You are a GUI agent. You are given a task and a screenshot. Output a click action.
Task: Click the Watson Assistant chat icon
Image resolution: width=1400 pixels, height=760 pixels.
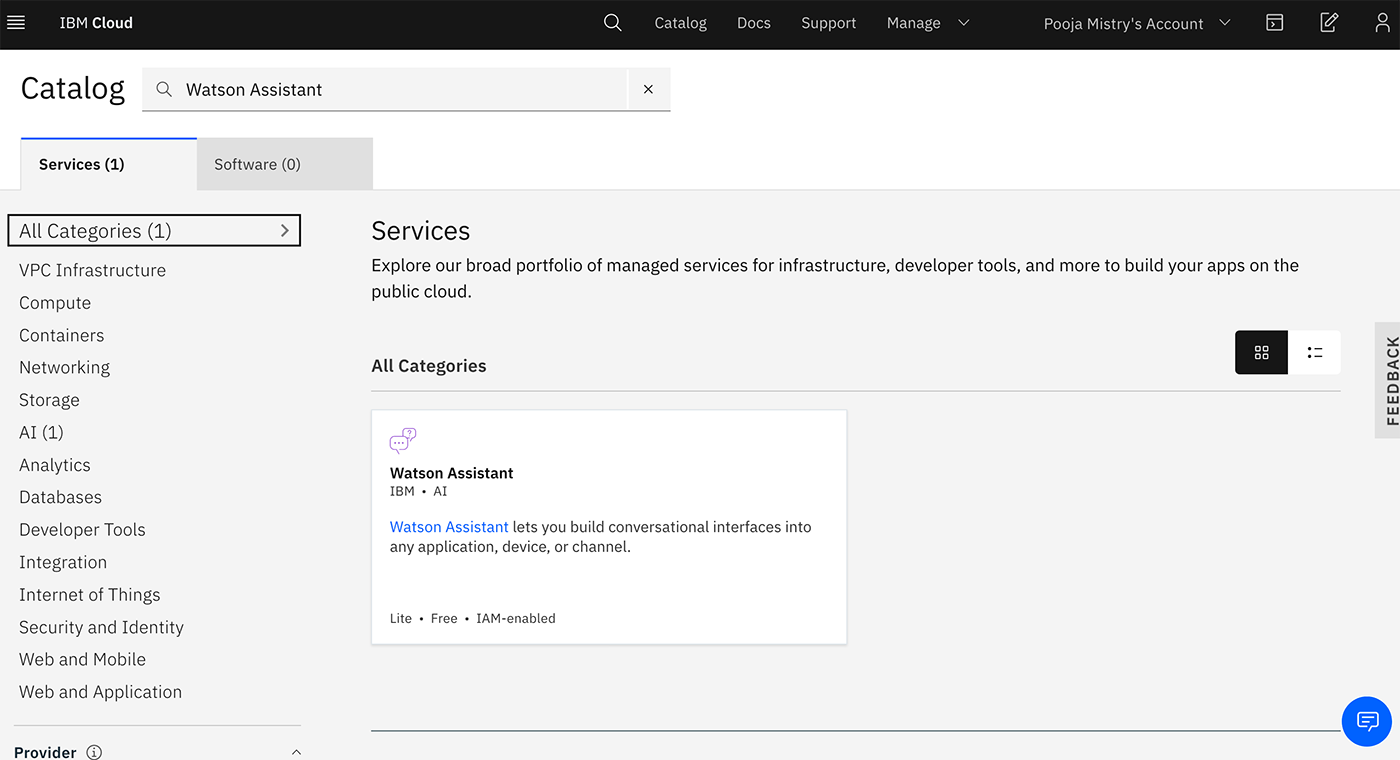pos(402,441)
